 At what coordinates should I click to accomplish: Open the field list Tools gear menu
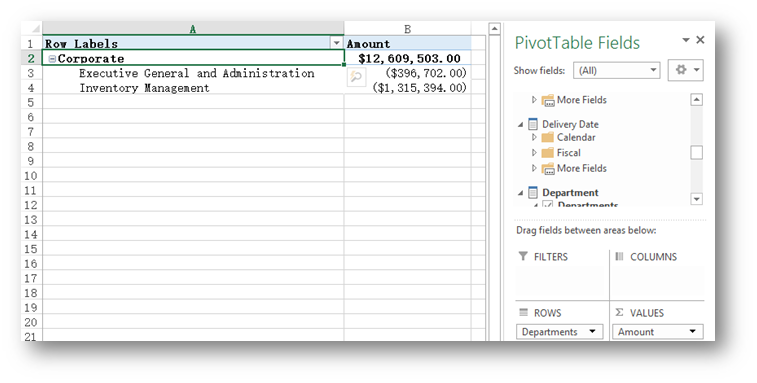[686, 70]
